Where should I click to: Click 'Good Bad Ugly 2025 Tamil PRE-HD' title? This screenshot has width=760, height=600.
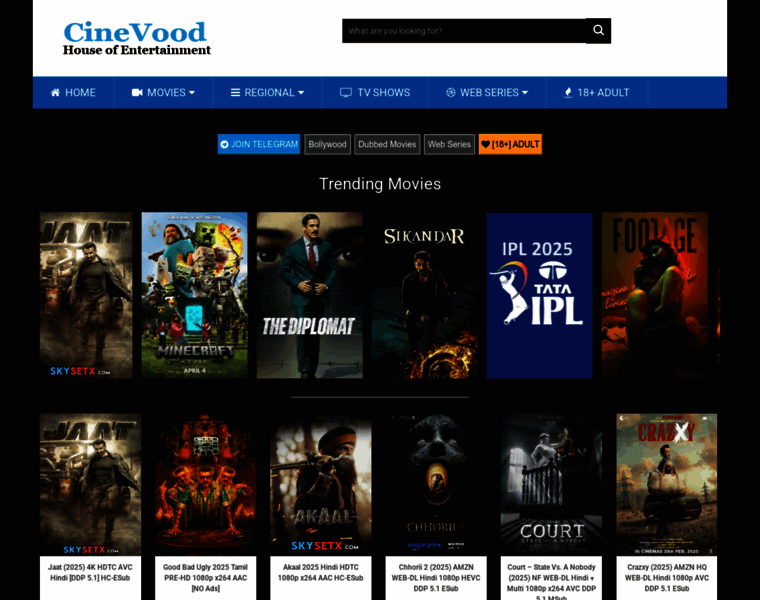click(x=206, y=578)
